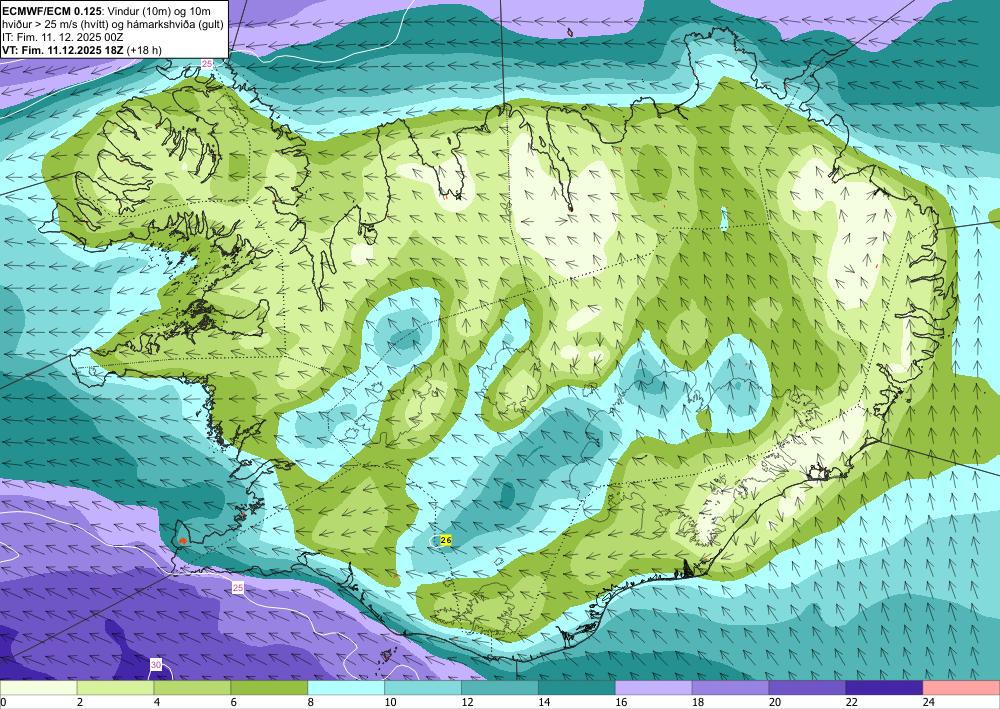Viewport: 1000px width, 709px height.
Task: Click the legend value 8
Action: 311,703
